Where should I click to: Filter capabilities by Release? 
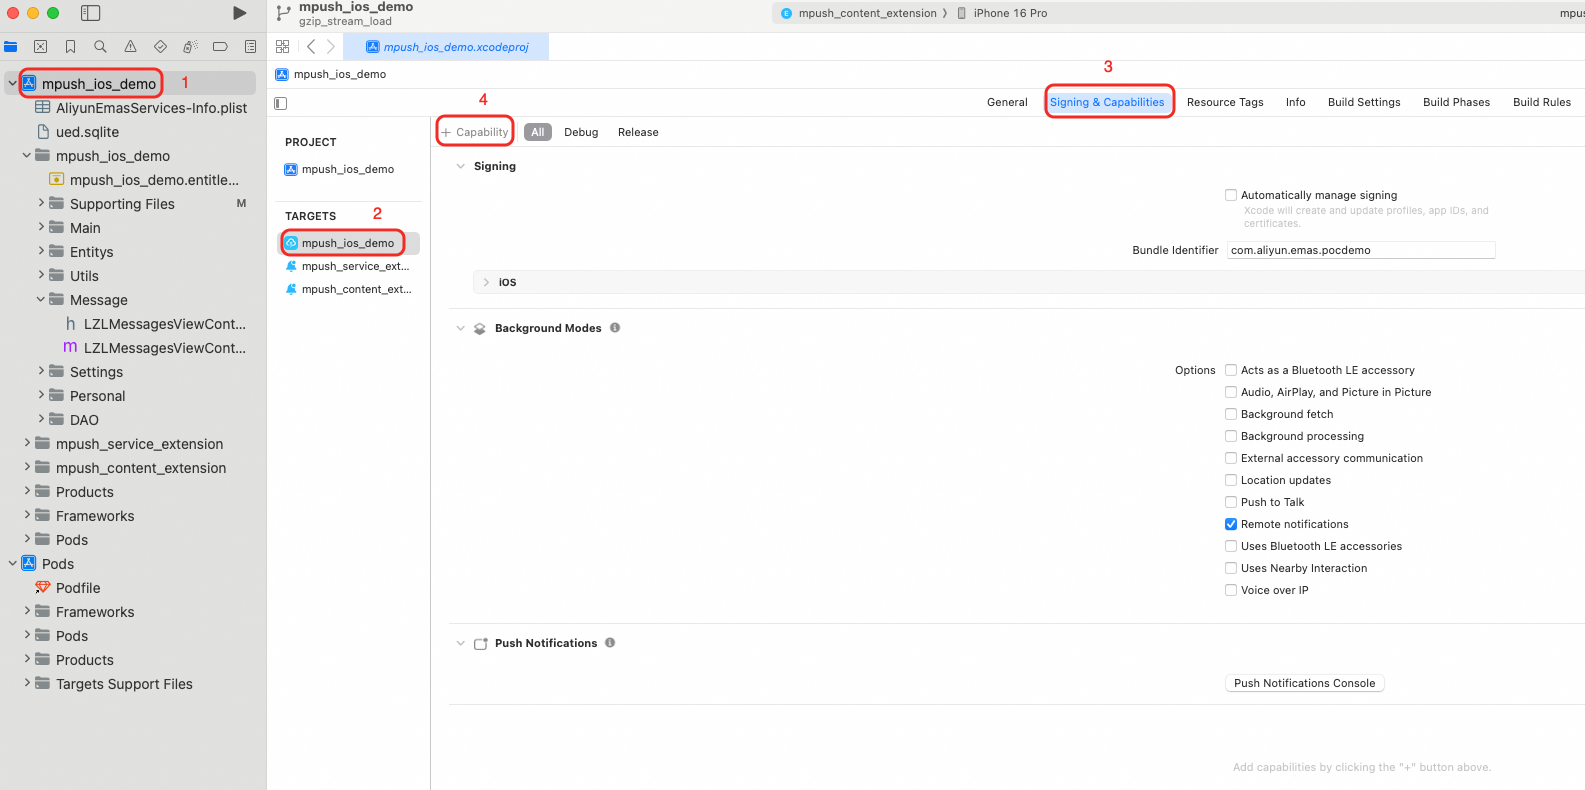pyautogui.click(x=638, y=132)
